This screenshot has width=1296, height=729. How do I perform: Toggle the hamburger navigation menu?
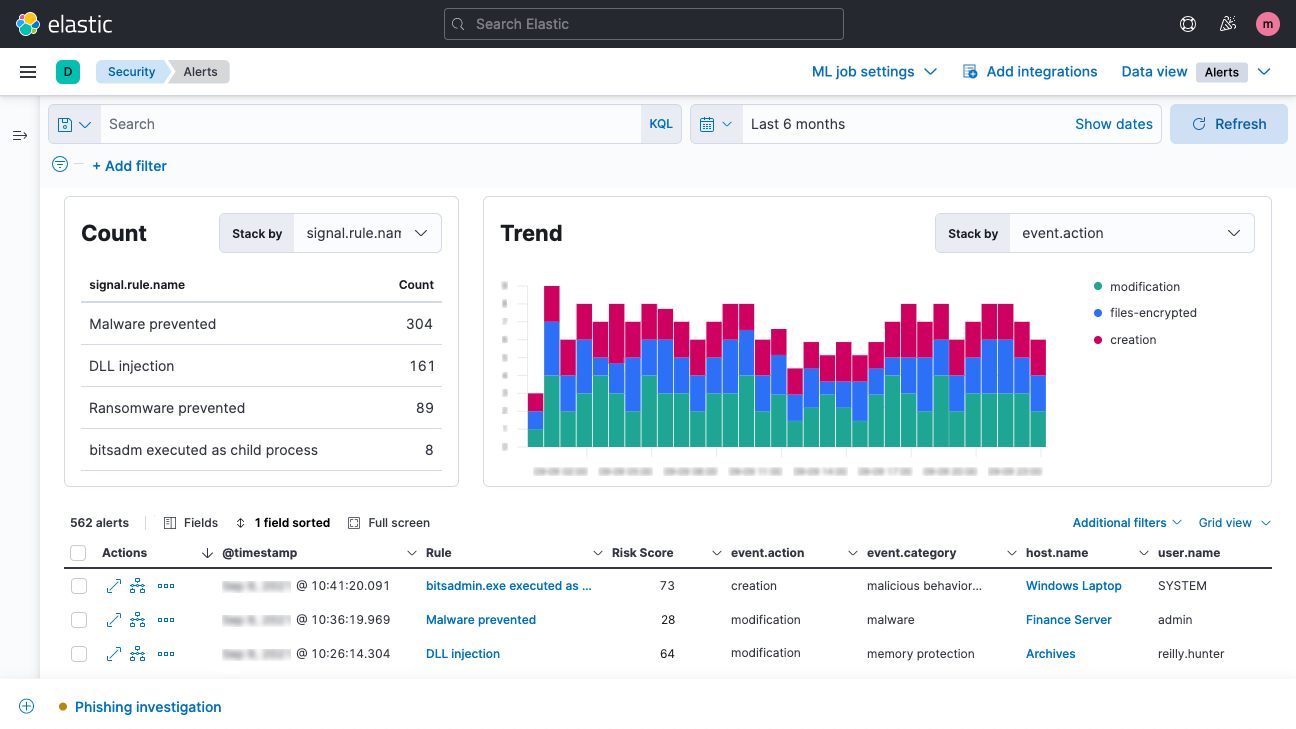point(28,72)
